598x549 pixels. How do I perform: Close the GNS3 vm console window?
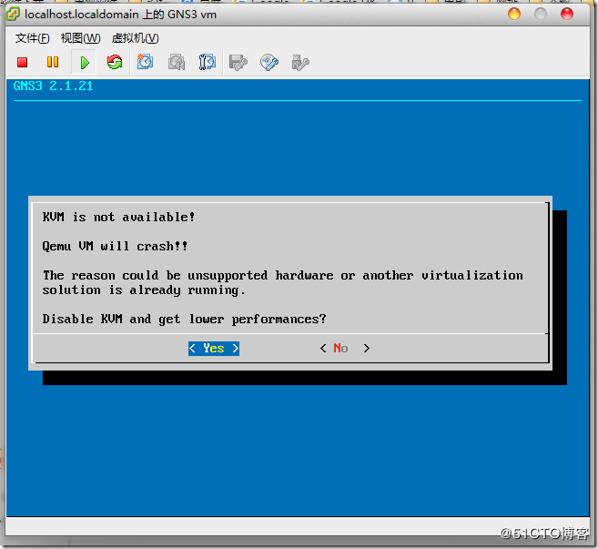coord(567,14)
